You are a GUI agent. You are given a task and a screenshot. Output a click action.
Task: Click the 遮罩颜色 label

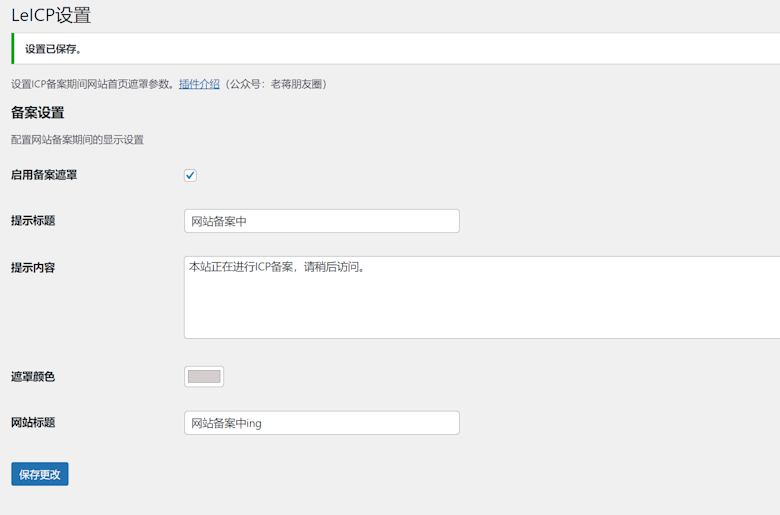[33, 377]
